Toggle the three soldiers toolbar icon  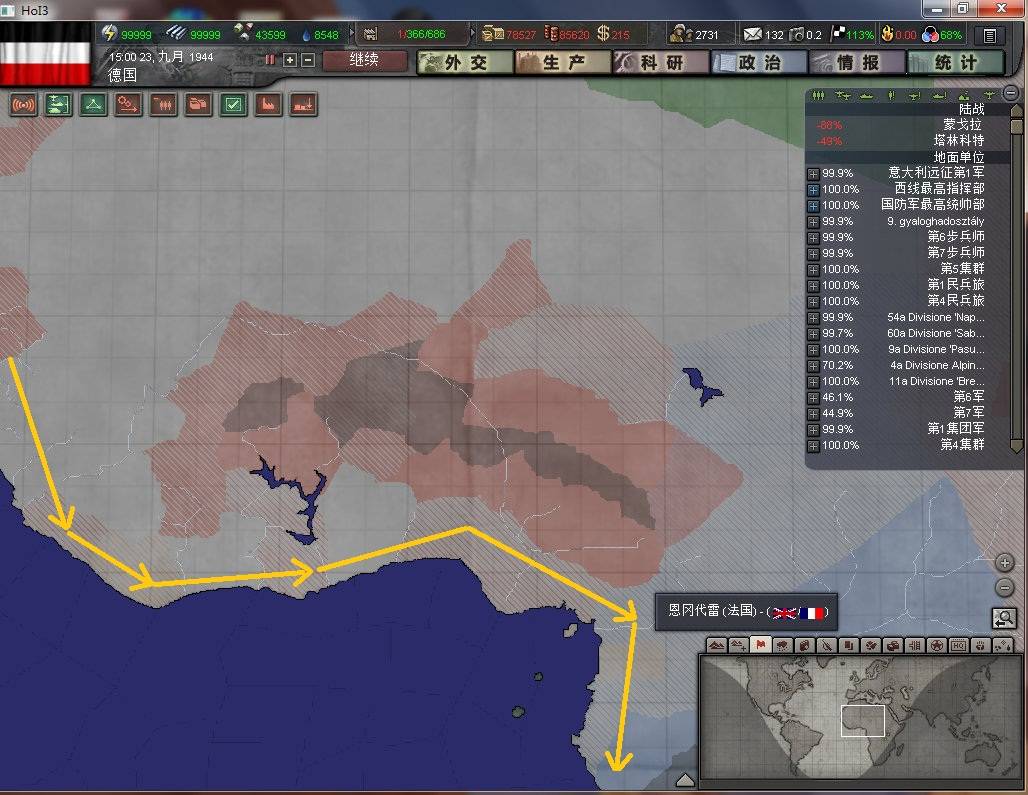[x=163, y=104]
